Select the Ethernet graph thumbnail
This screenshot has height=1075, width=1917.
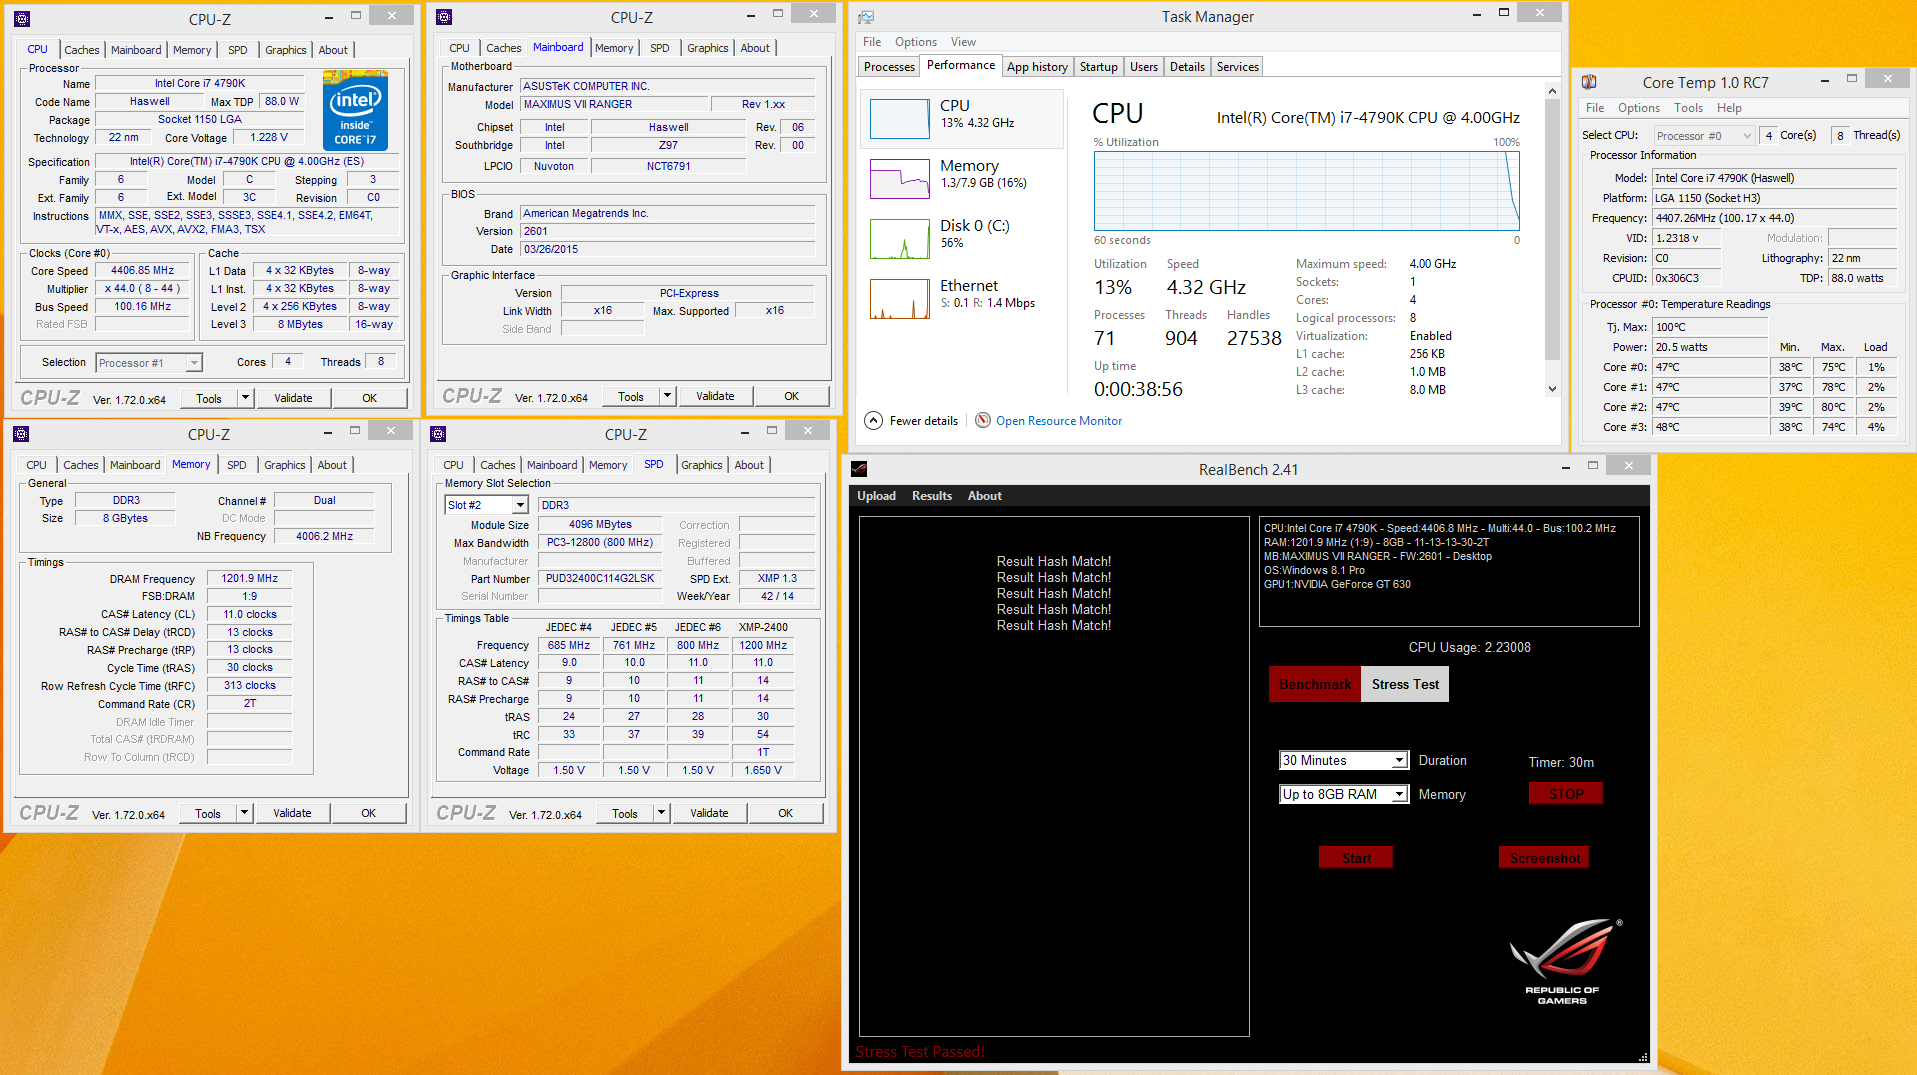click(x=900, y=299)
